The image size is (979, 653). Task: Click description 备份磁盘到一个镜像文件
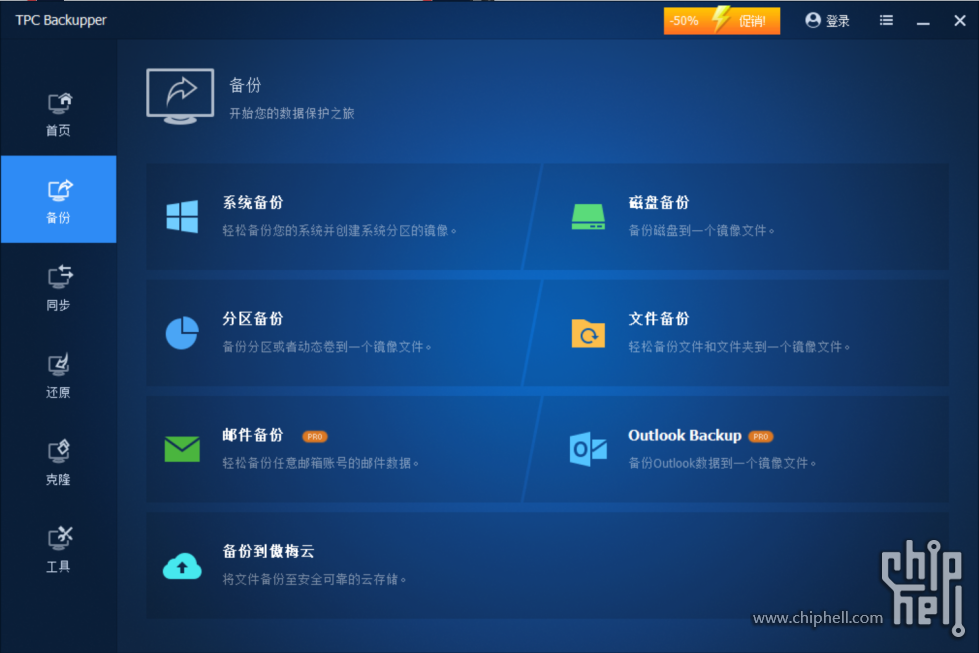pos(701,230)
